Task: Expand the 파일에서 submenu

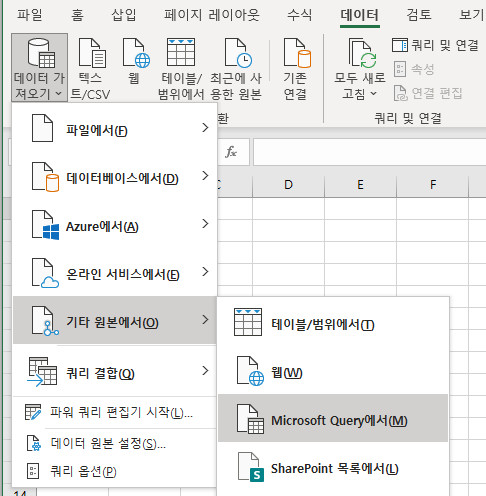Action: click(x=115, y=128)
